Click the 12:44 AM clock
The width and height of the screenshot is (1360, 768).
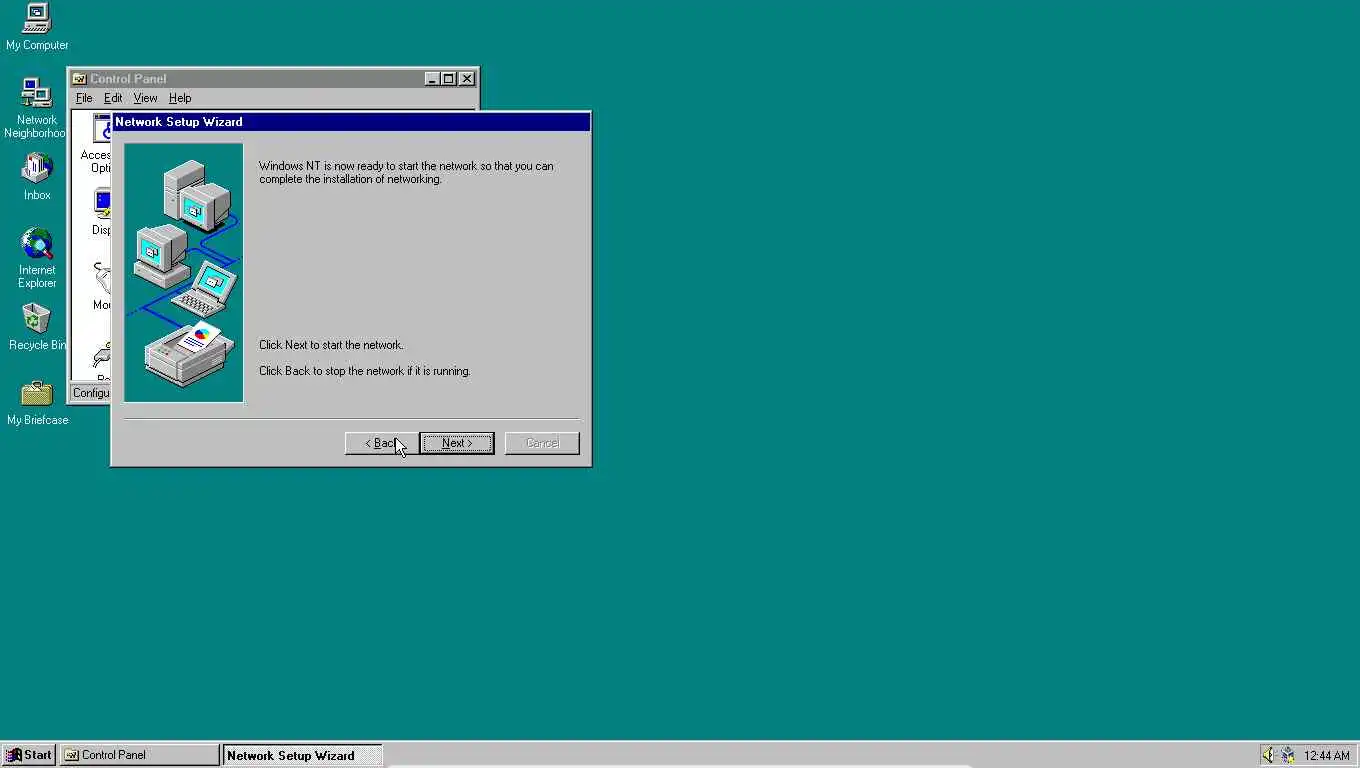(1326, 756)
